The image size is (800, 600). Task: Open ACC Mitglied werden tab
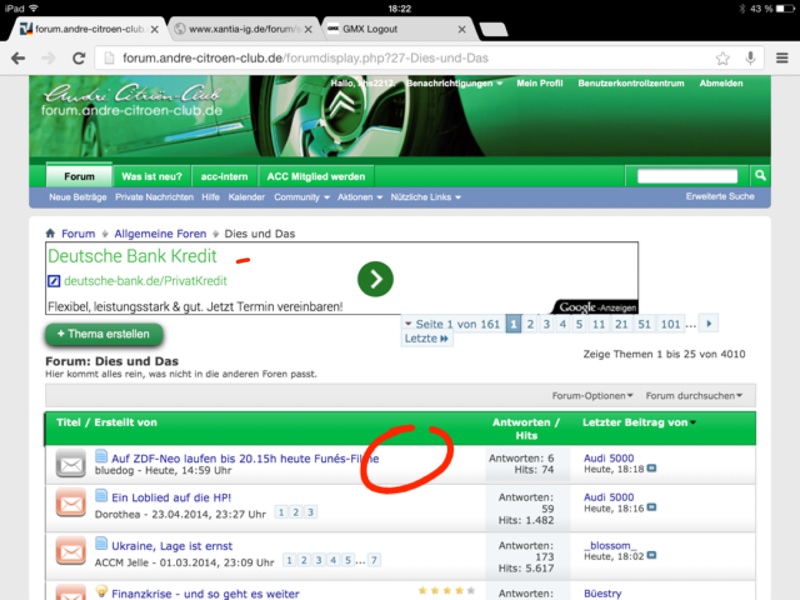click(x=316, y=177)
